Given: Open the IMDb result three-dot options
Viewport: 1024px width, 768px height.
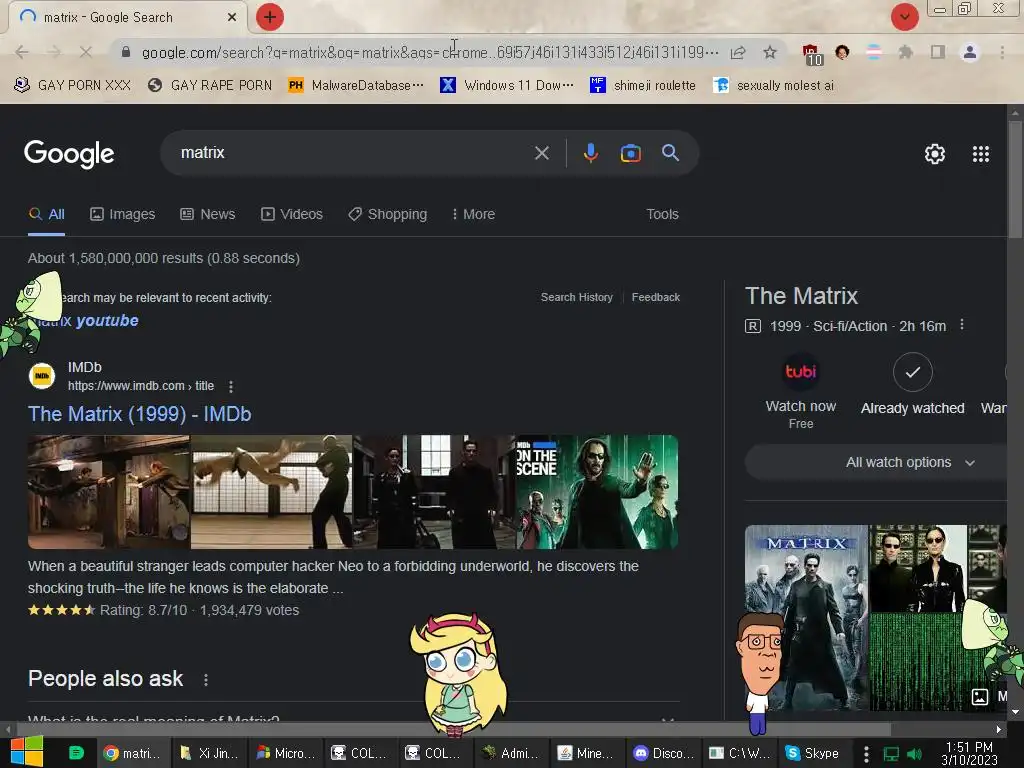Looking at the screenshot, I should pos(231,387).
